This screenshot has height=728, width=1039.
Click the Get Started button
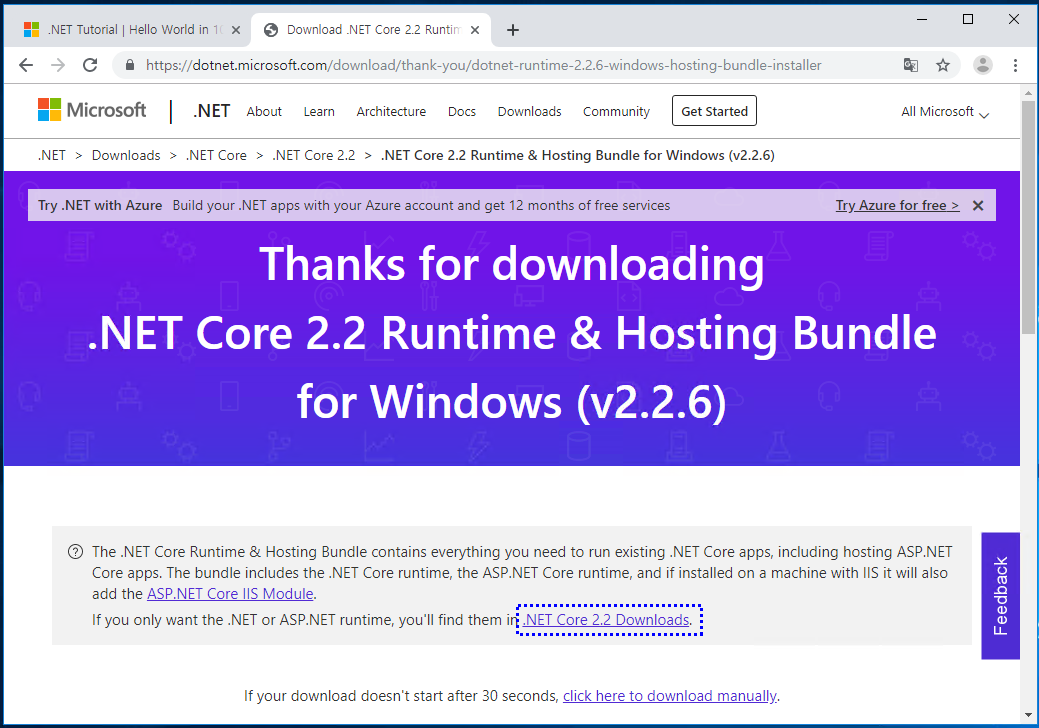point(714,111)
